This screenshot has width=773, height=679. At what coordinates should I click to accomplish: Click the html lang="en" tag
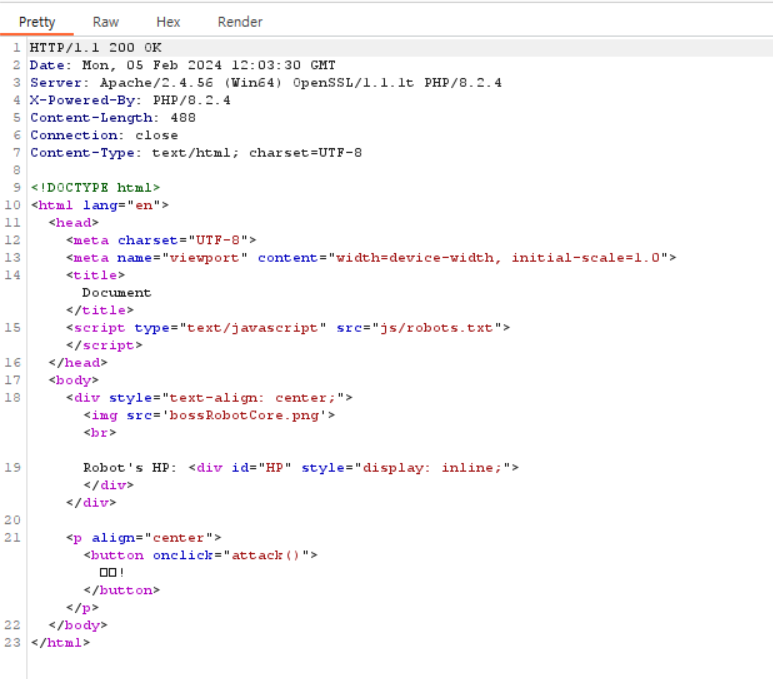tap(100, 205)
